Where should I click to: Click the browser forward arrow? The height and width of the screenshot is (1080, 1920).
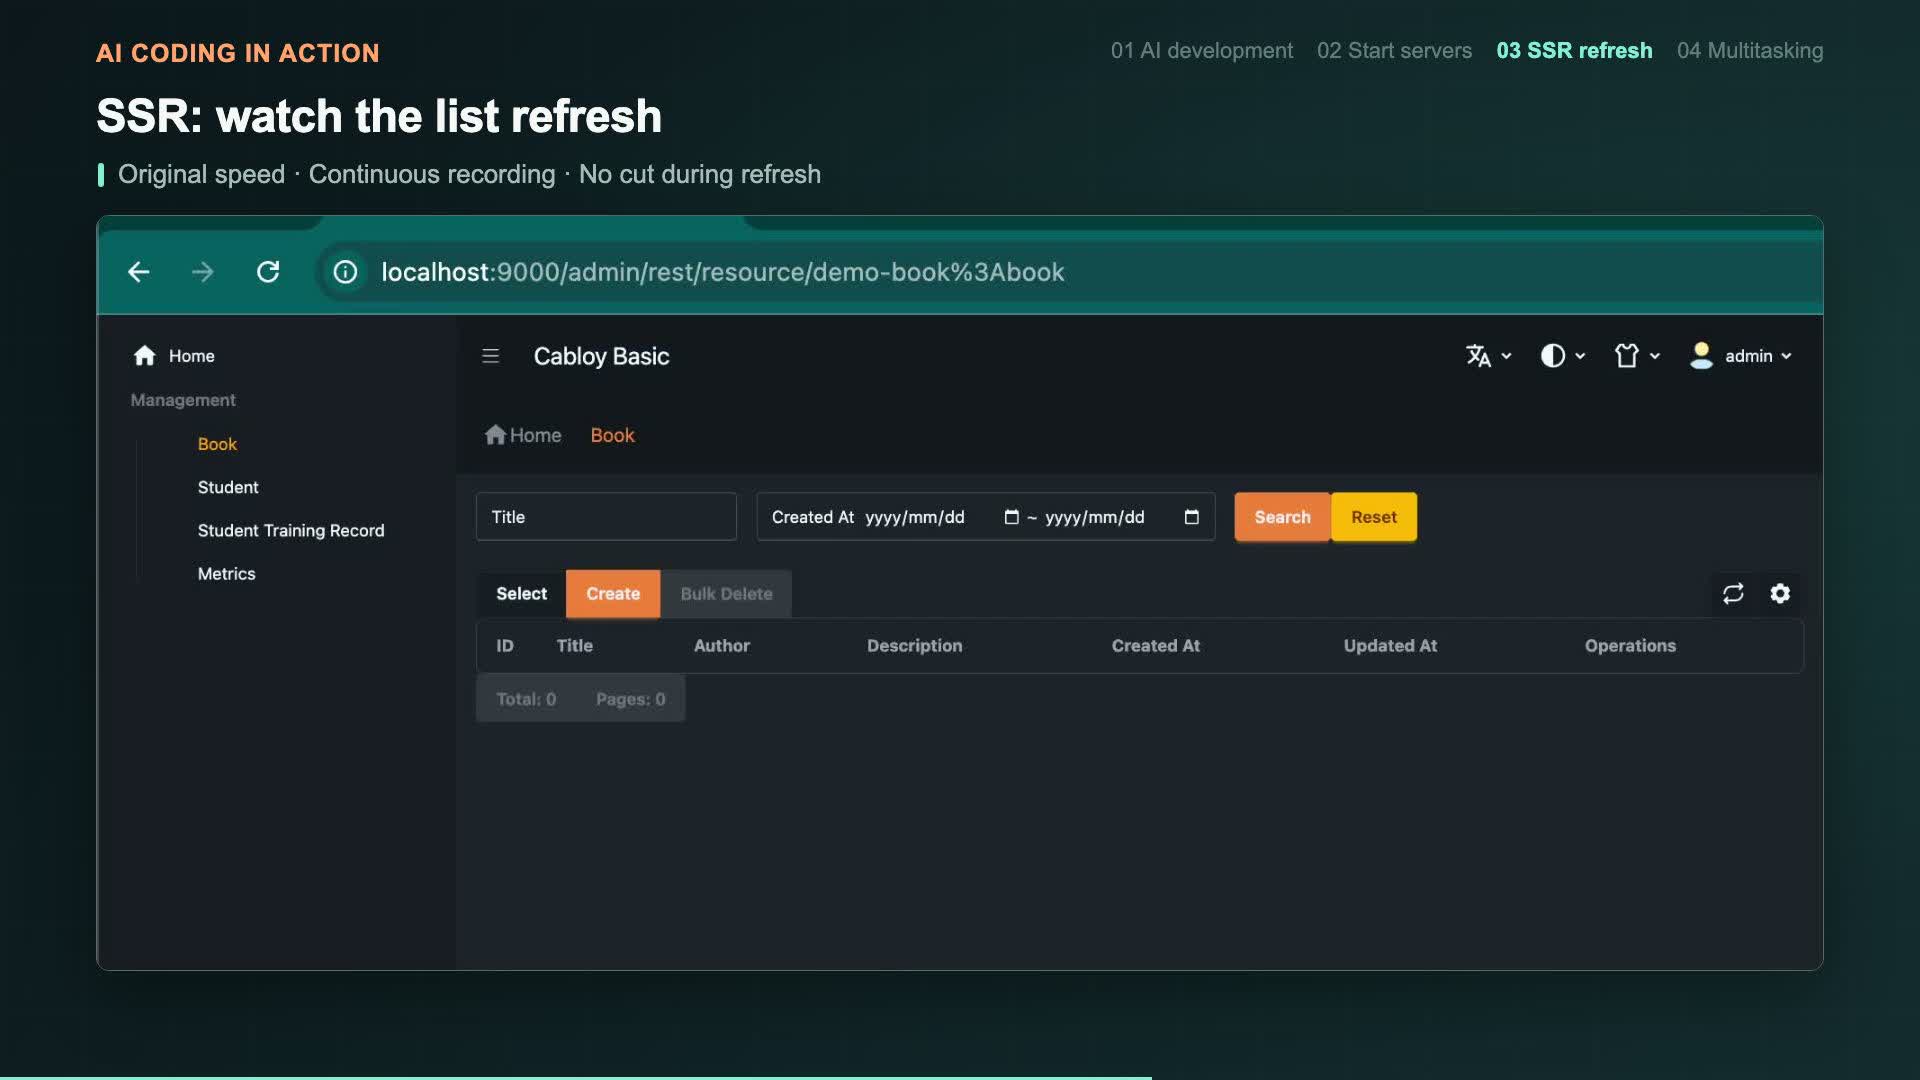click(x=203, y=272)
